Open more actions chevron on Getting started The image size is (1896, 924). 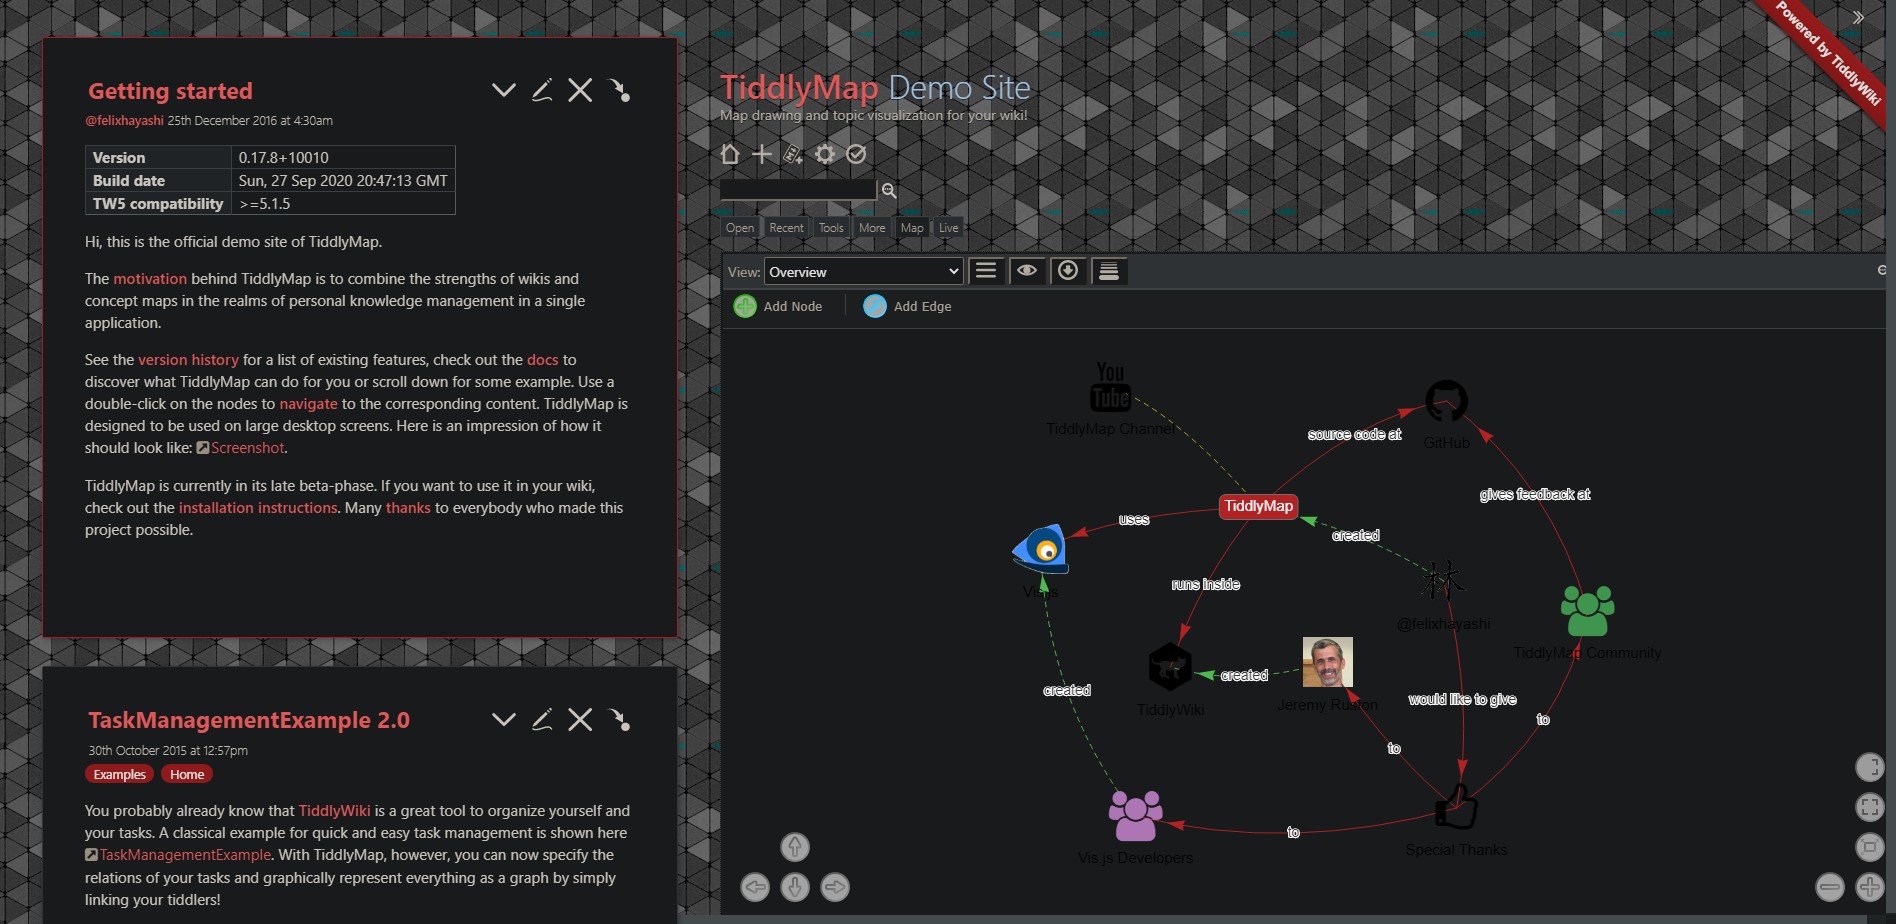coord(504,90)
